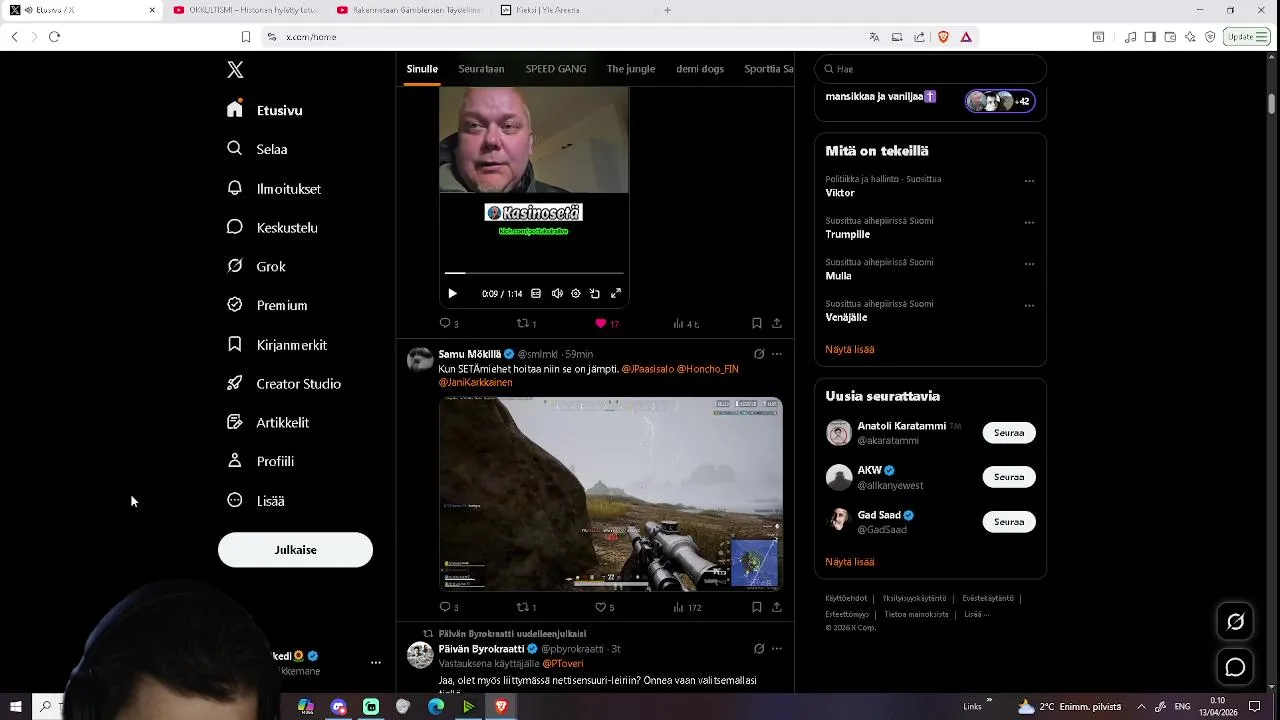Image resolution: width=1280 pixels, height=720 pixels.
Task: Open more options on Samu Mökillä post
Action: pos(777,354)
